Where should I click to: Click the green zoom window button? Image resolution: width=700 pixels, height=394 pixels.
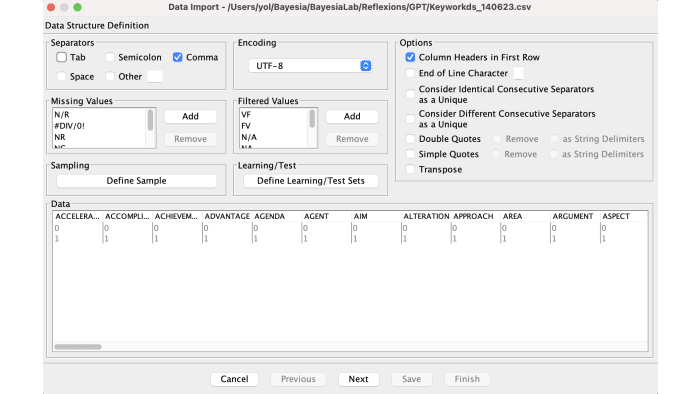[x=77, y=7]
